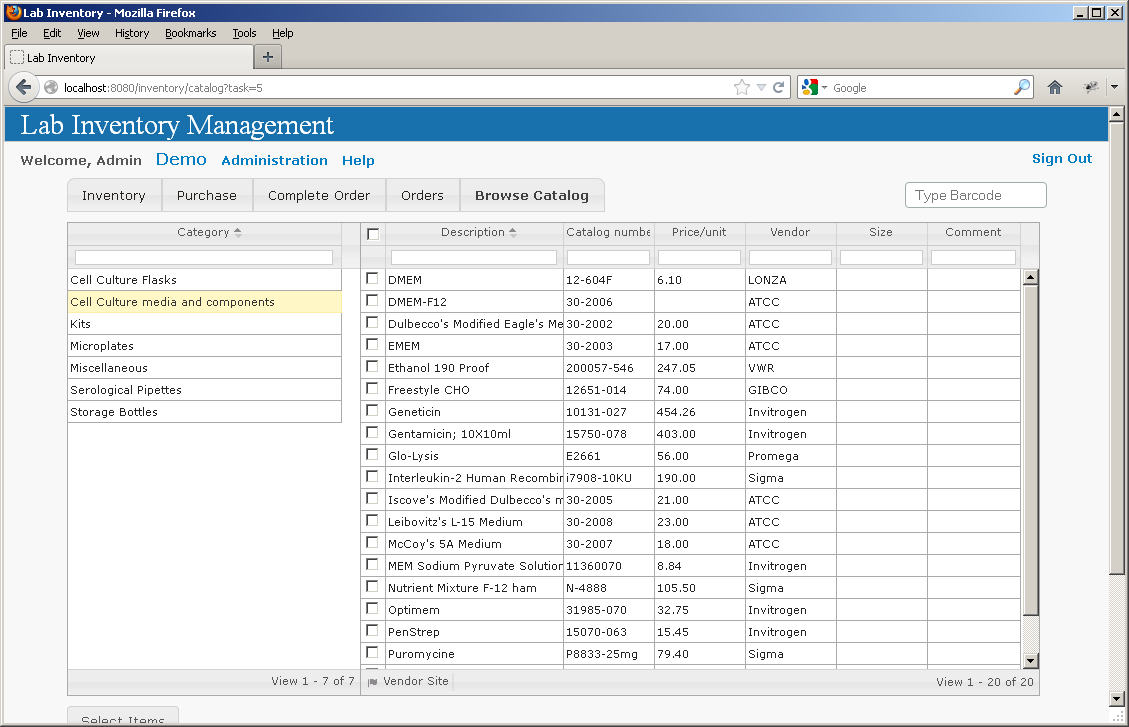Click the browser Back arrow button
Viewport: 1129px width, 727px height.
point(24,88)
